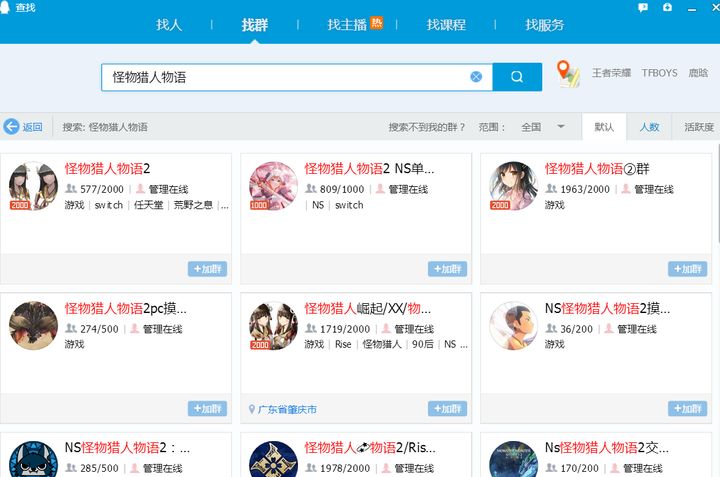Click the penguin logo in title bar
The width and height of the screenshot is (720, 477).
[x=8, y=7]
